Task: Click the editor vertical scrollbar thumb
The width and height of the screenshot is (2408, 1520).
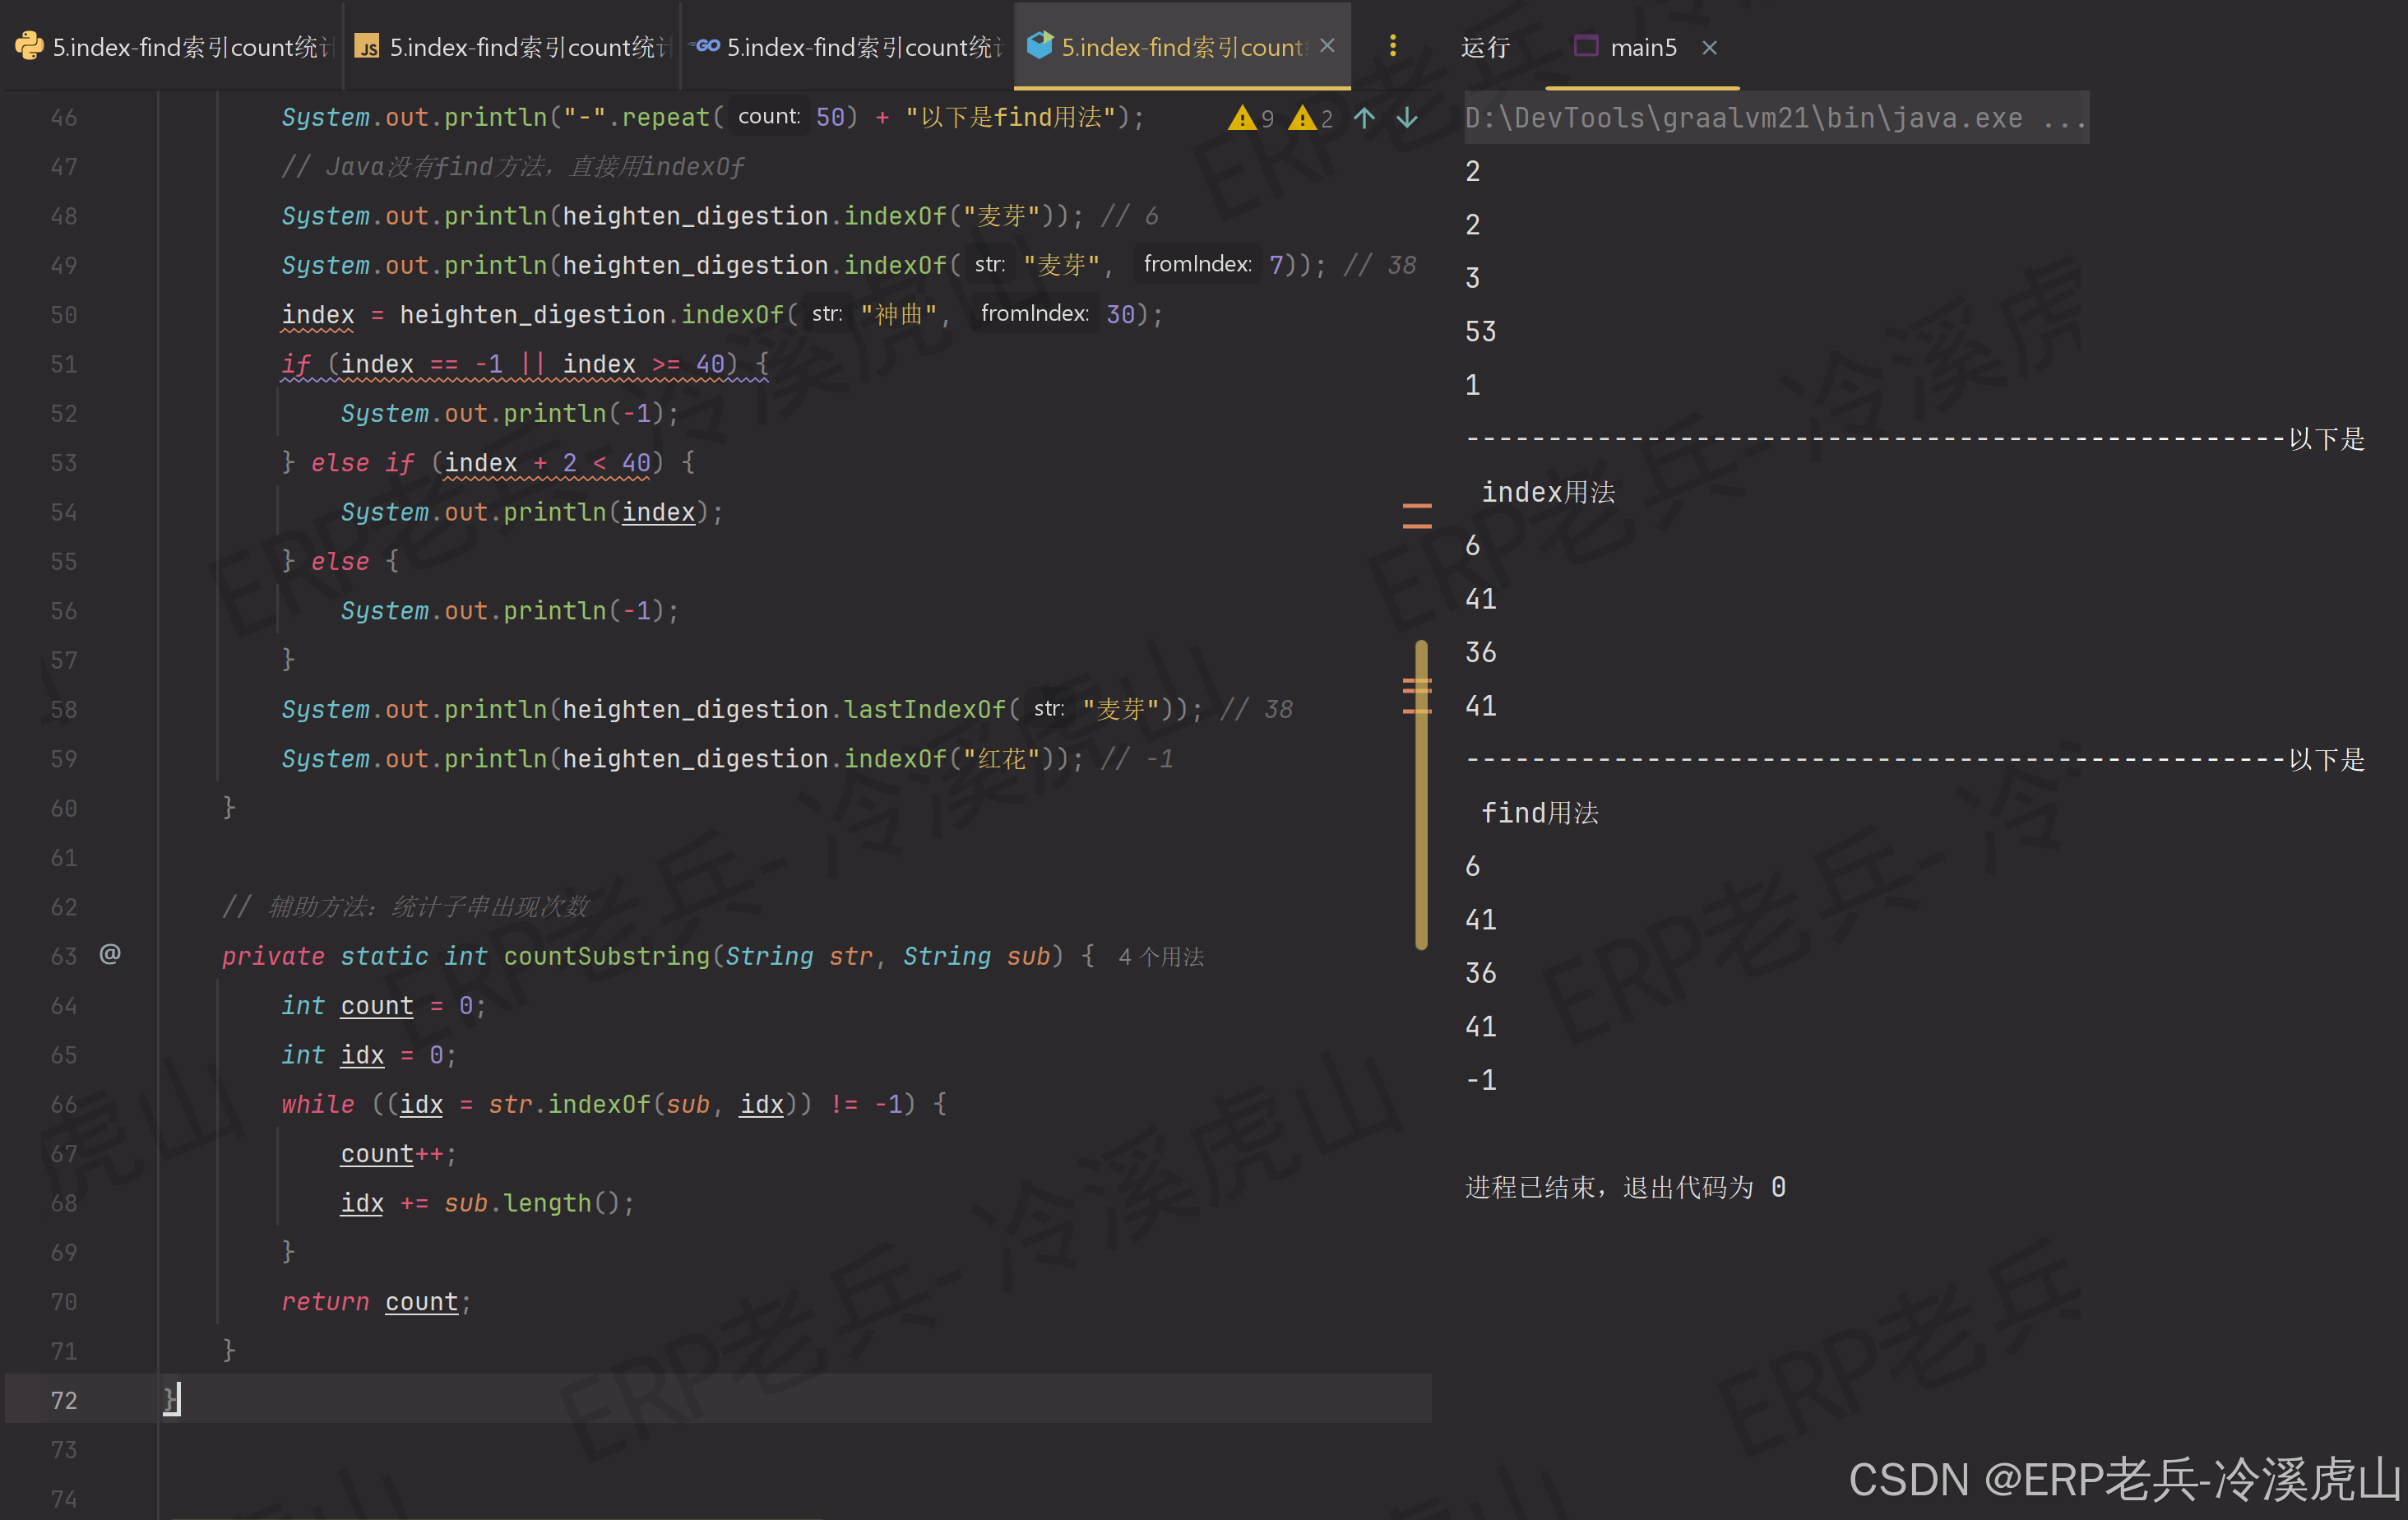Action: pyautogui.click(x=1421, y=795)
